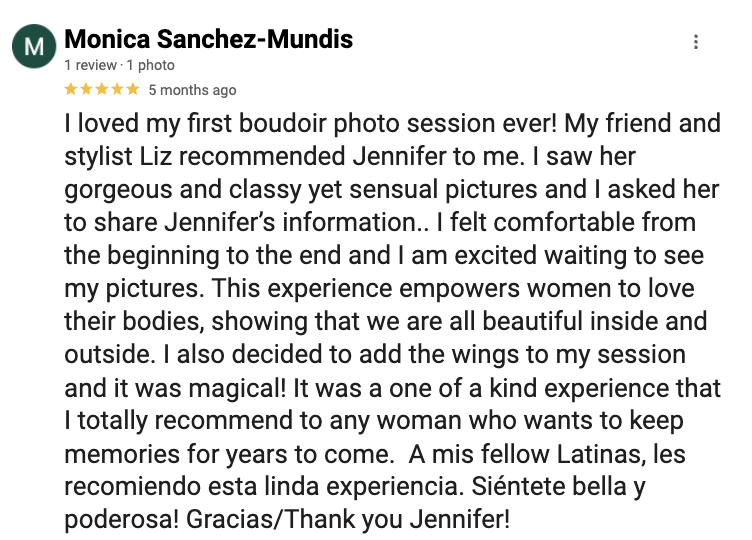Click the green M profile avatar
This screenshot has width=752, height=540.
coord(34,47)
